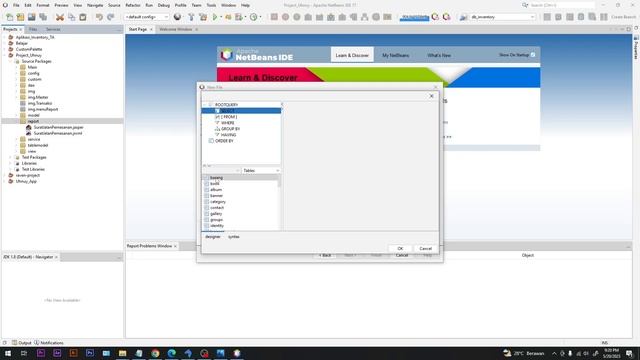640x360 pixels.
Task: Click in the Search input field
Action: [562, 5]
